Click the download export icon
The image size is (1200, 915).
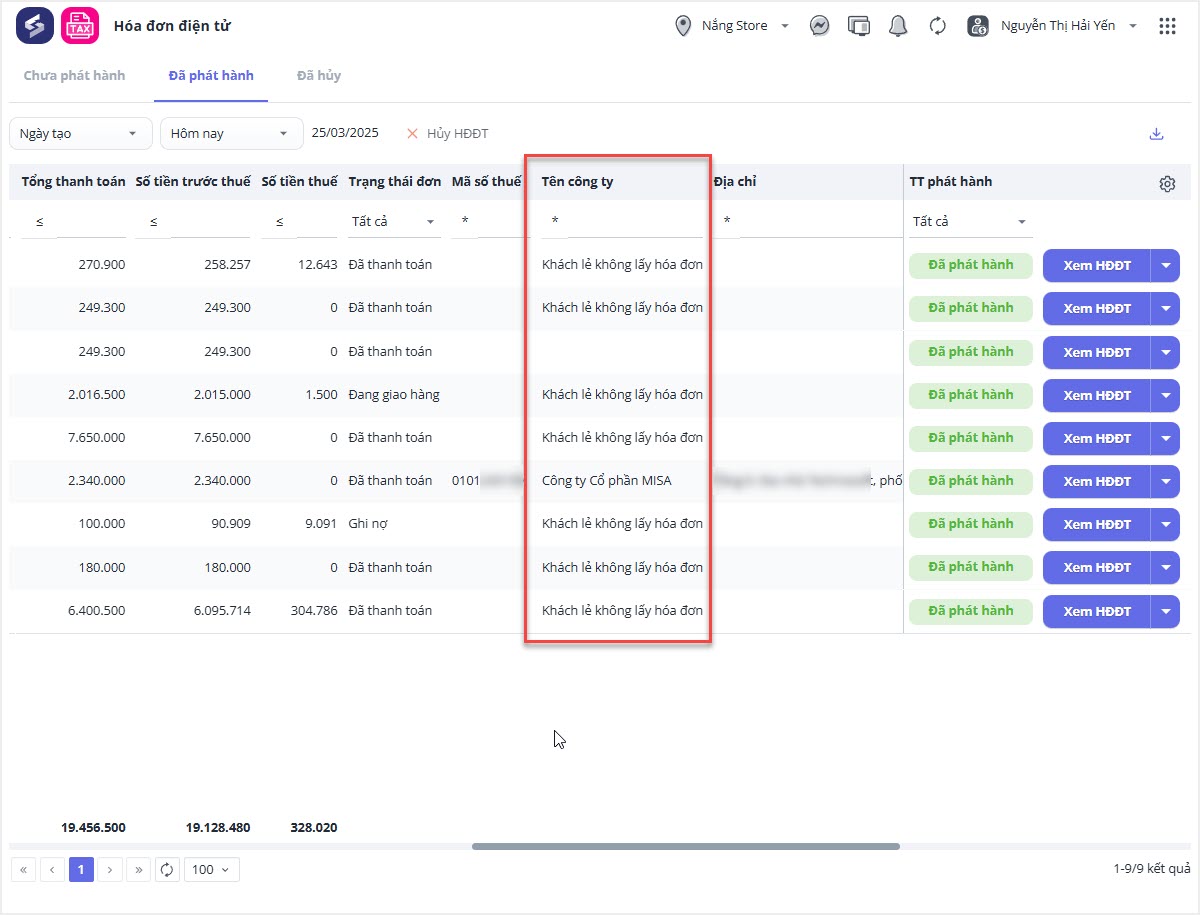(x=1156, y=134)
